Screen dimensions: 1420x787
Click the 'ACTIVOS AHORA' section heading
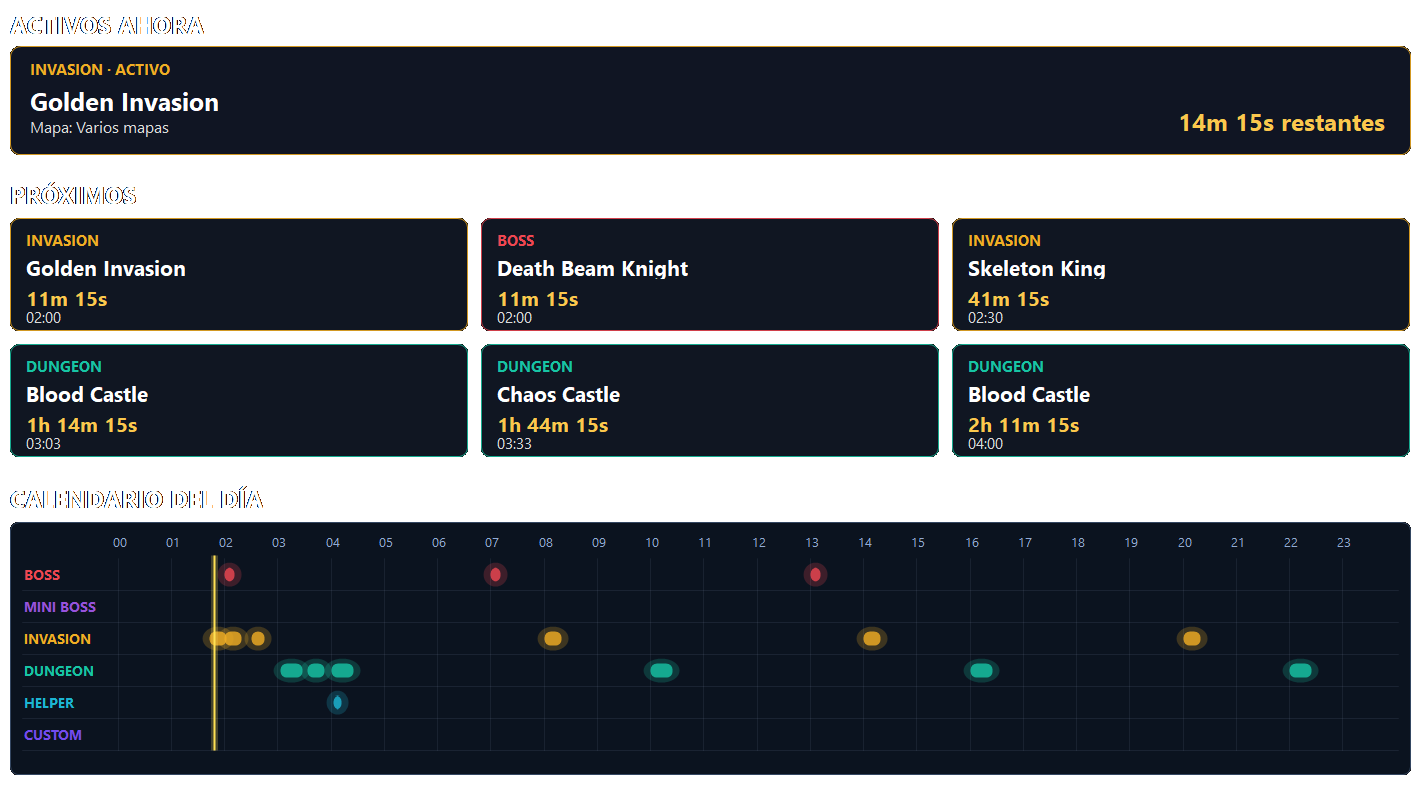pos(107,26)
